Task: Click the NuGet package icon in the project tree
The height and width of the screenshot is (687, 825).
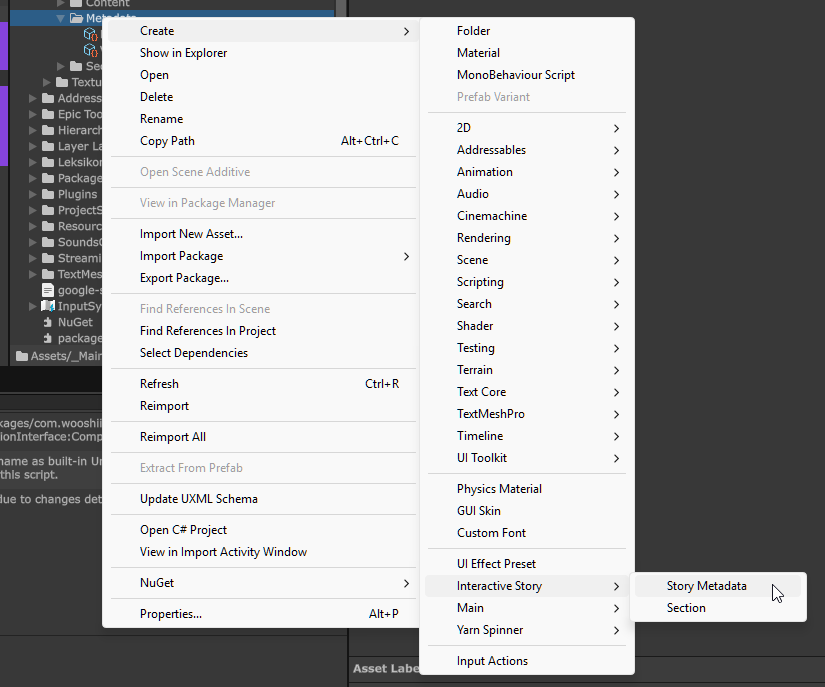Action: [47, 322]
